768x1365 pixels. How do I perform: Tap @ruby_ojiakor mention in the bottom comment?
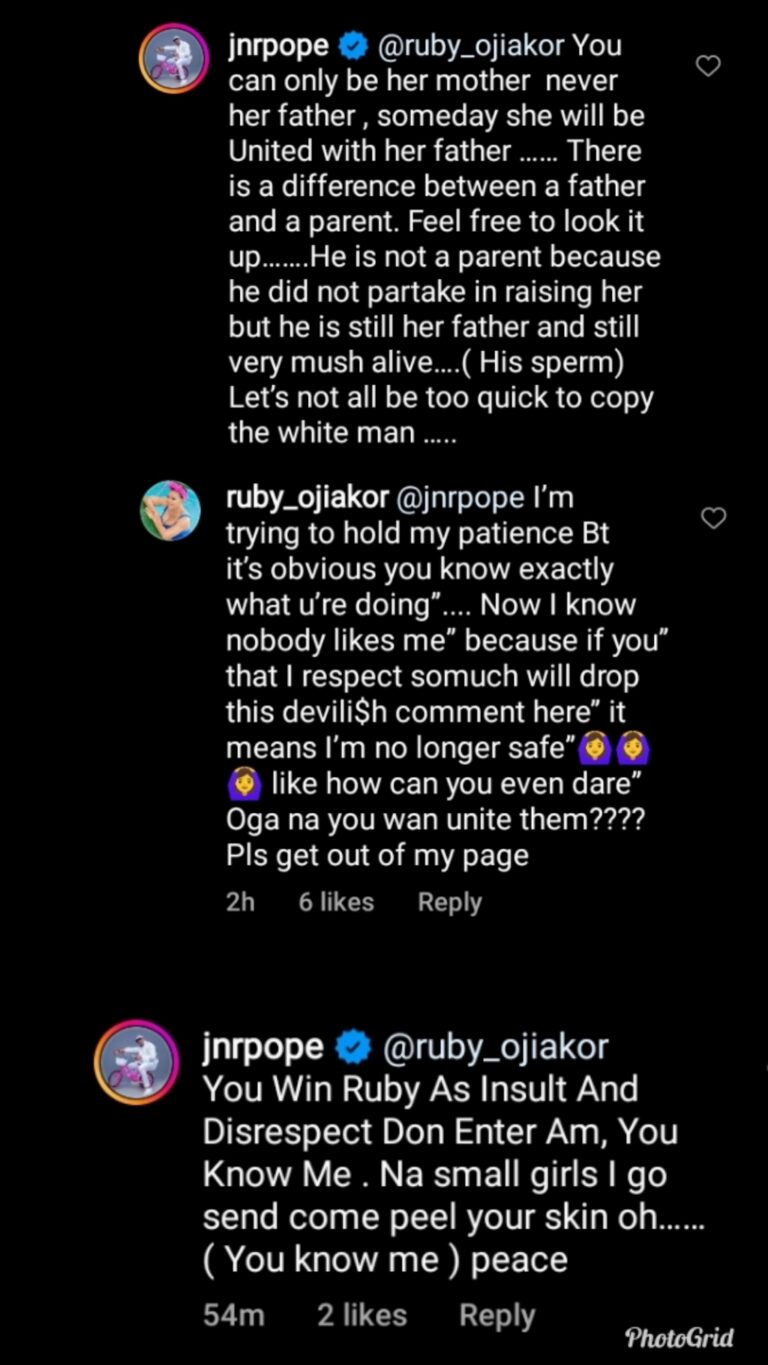click(x=496, y=1047)
